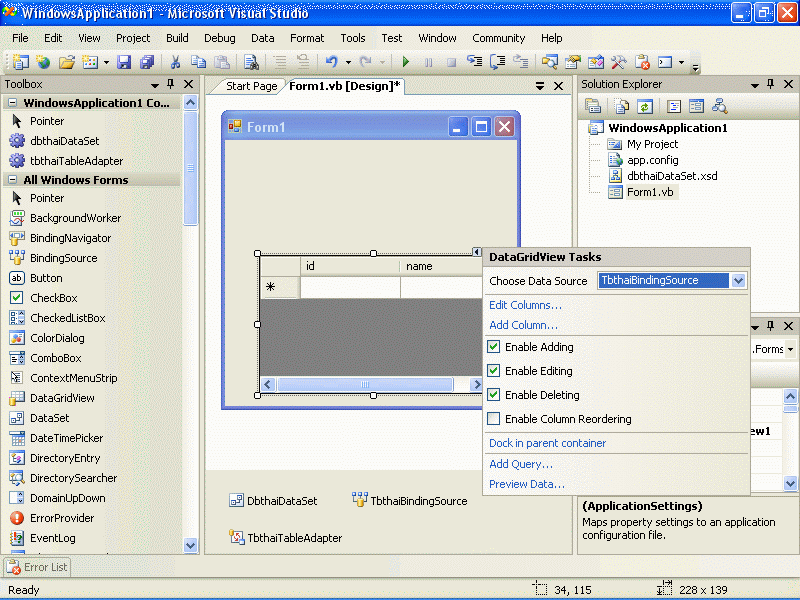Open the Add New Item dropdown arrow in the toolbar
This screenshot has height=600, width=800.
[106, 62]
